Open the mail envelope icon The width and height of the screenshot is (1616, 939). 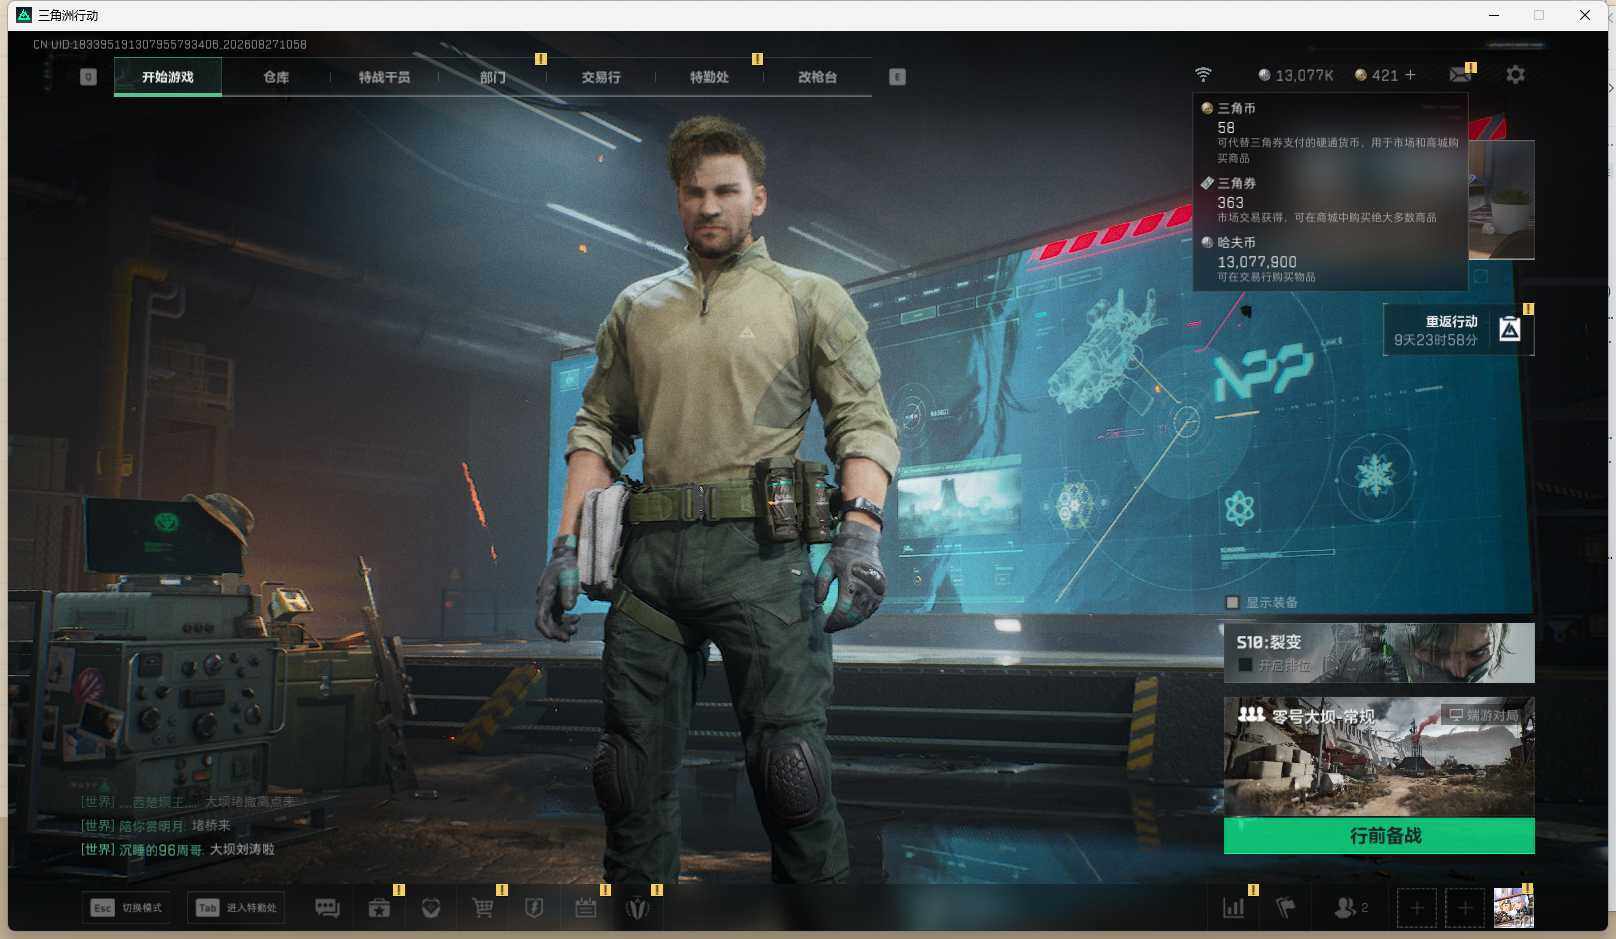1460,75
